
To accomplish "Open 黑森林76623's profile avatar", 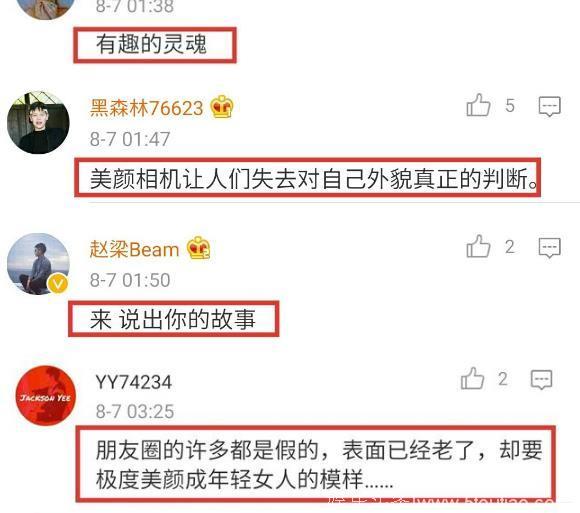I will tap(38, 123).
